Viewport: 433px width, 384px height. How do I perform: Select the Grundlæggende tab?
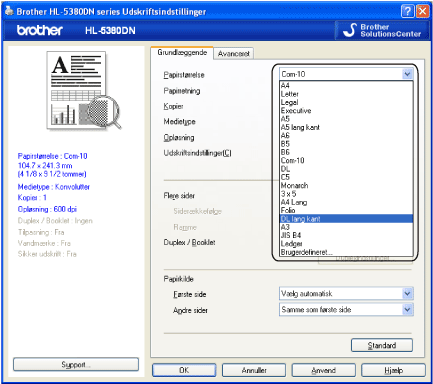[182, 53]
